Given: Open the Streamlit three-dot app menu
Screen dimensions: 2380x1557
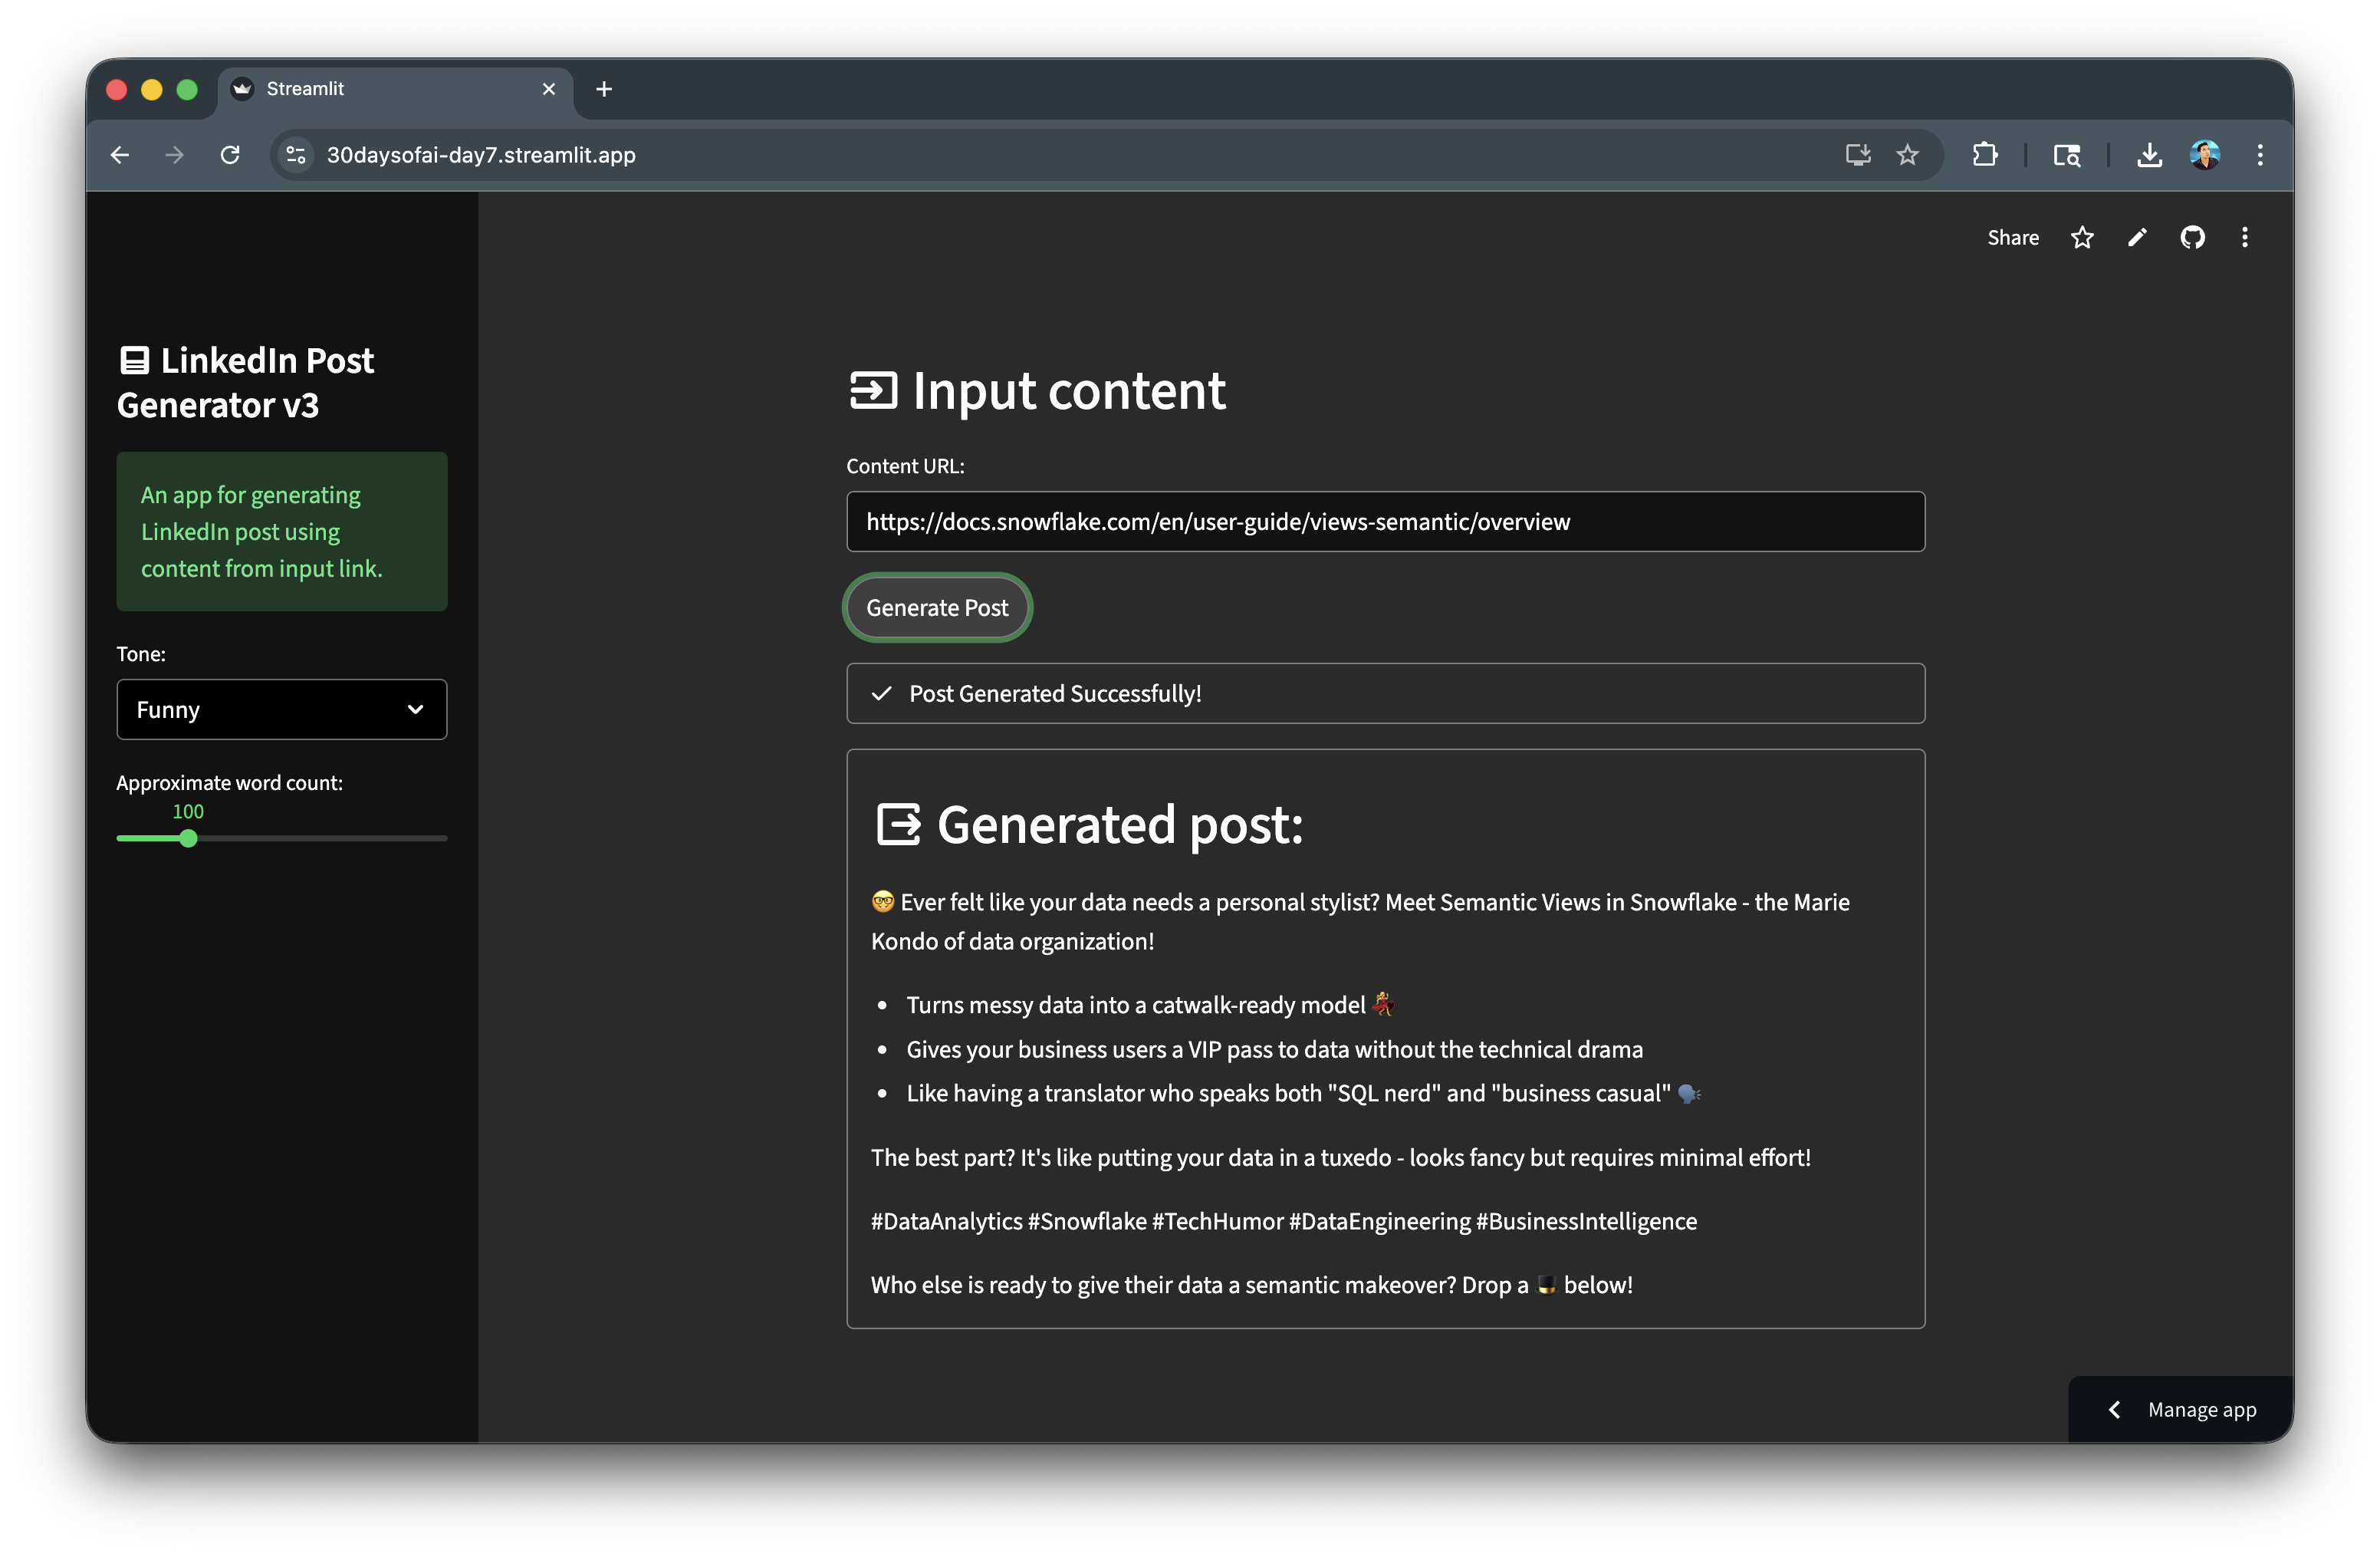Looking at the screenshot, I should pos(2245,237).
